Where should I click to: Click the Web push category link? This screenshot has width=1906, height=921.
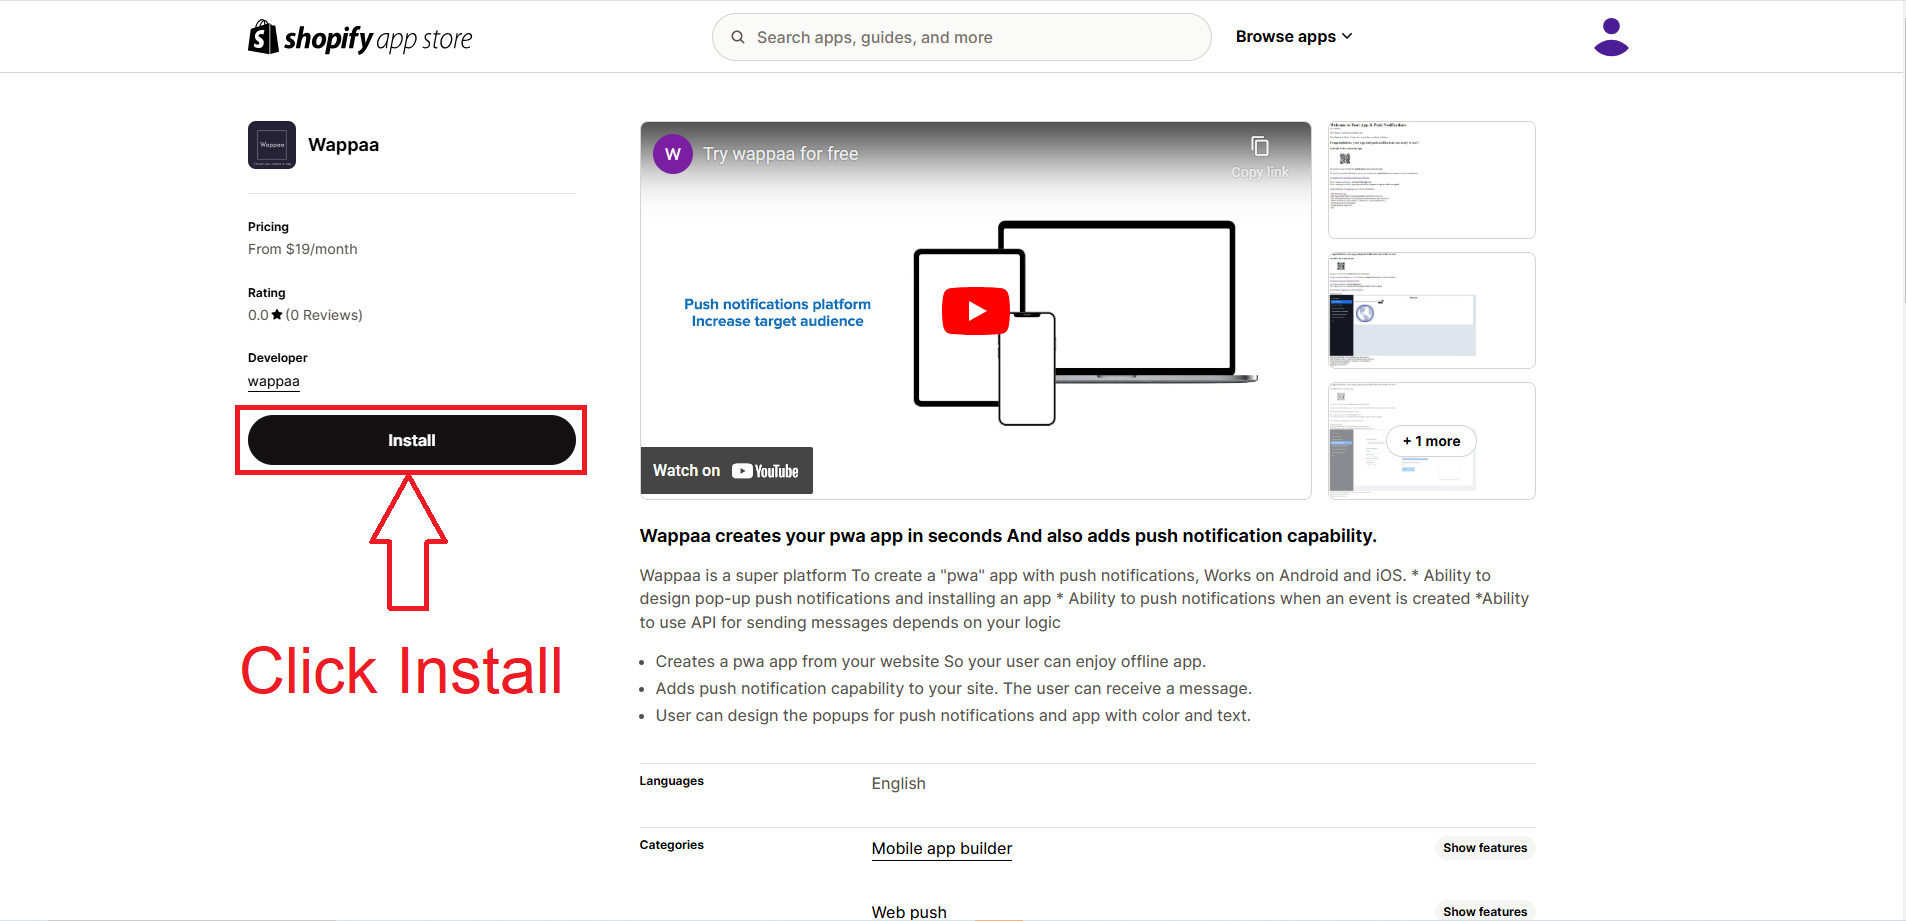[909, 912]
